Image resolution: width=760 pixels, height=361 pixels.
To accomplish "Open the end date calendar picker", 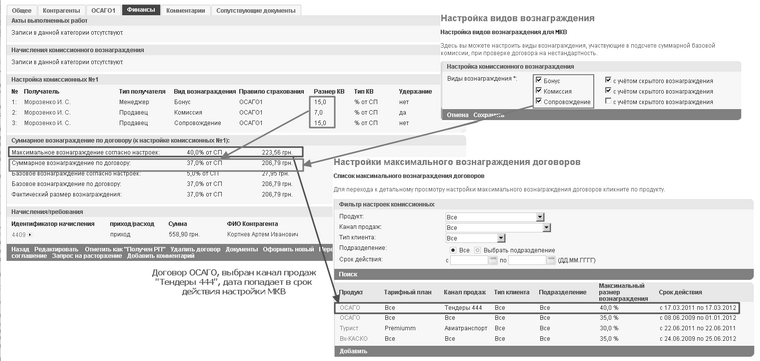I will click(551, 261).
